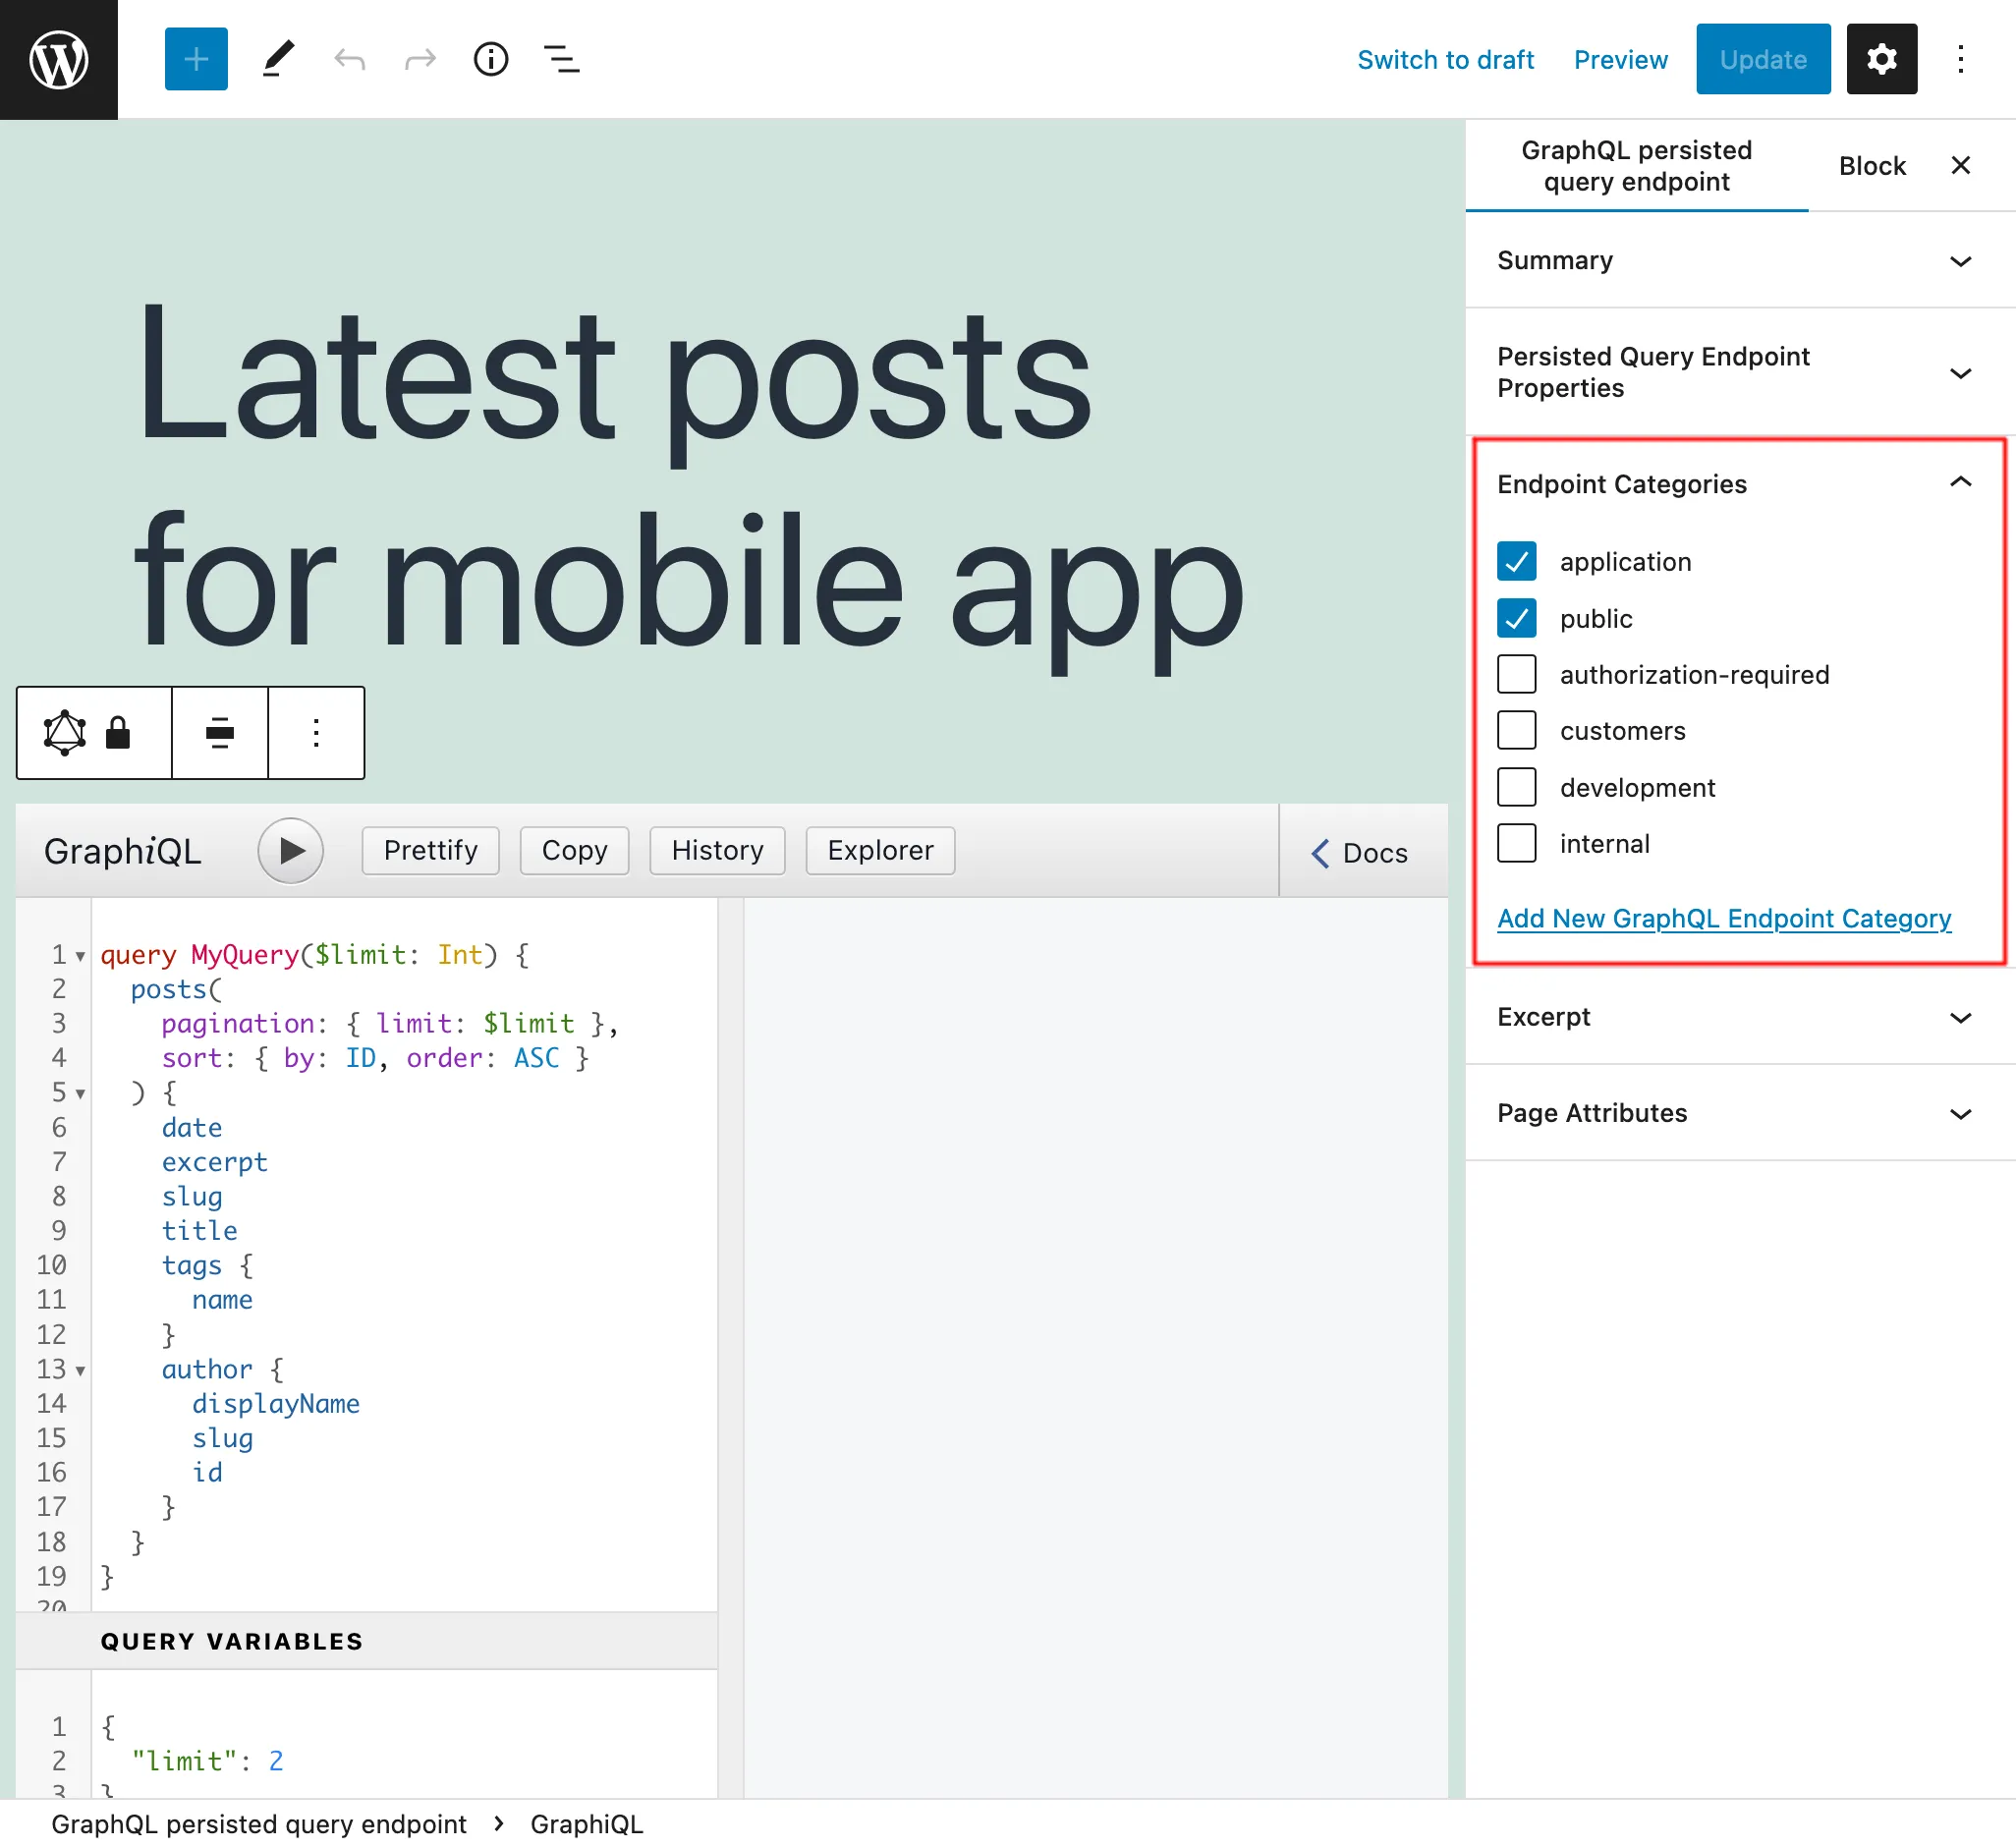Expand the Excerpt panel
This screenshot has height=1847, width=2016.
1739,1017
